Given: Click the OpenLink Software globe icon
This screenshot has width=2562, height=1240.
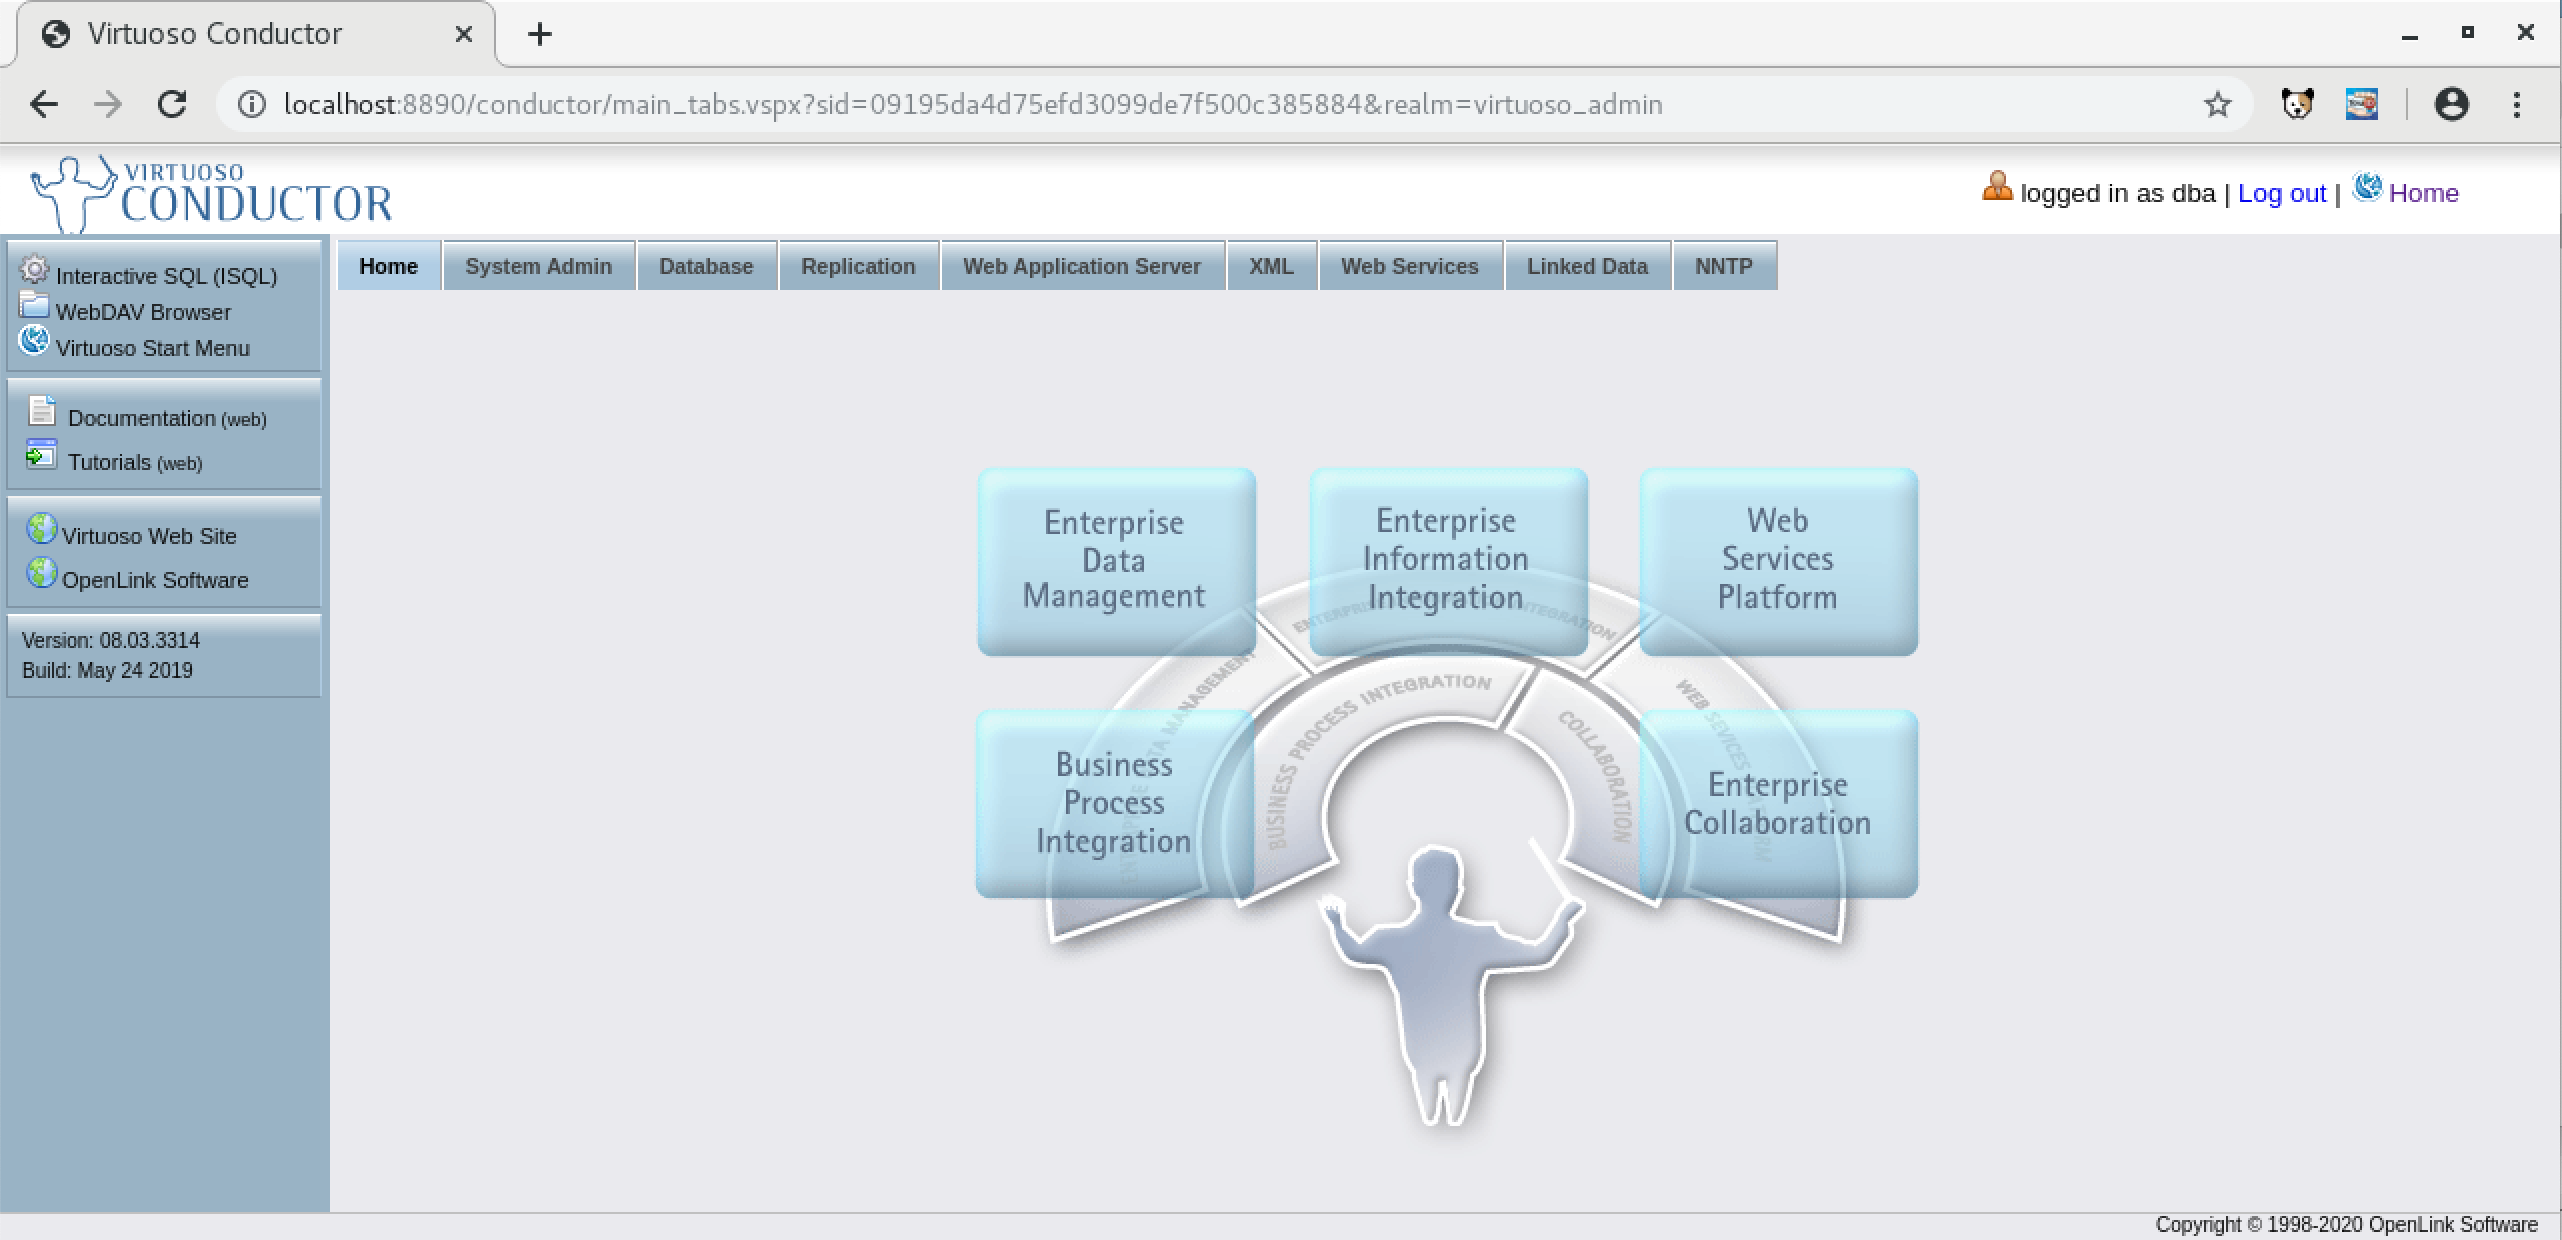Looking at the screenshot, I should coord(41,572).
